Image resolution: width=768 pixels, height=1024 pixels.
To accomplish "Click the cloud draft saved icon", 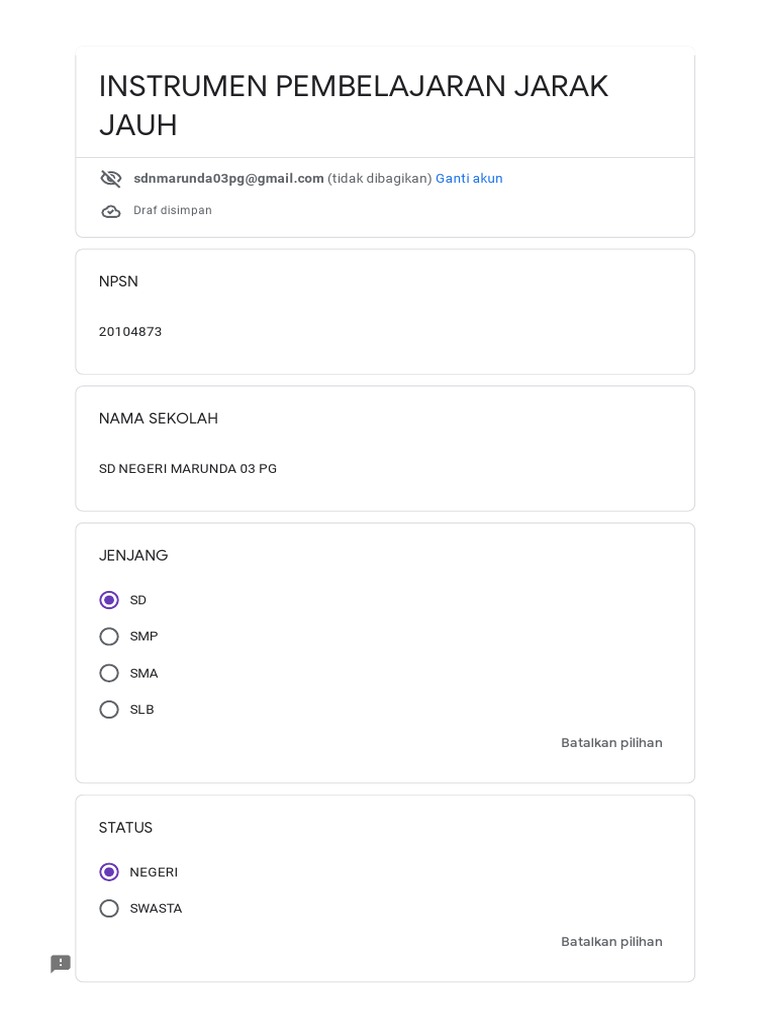I will (x=111, y=212).
